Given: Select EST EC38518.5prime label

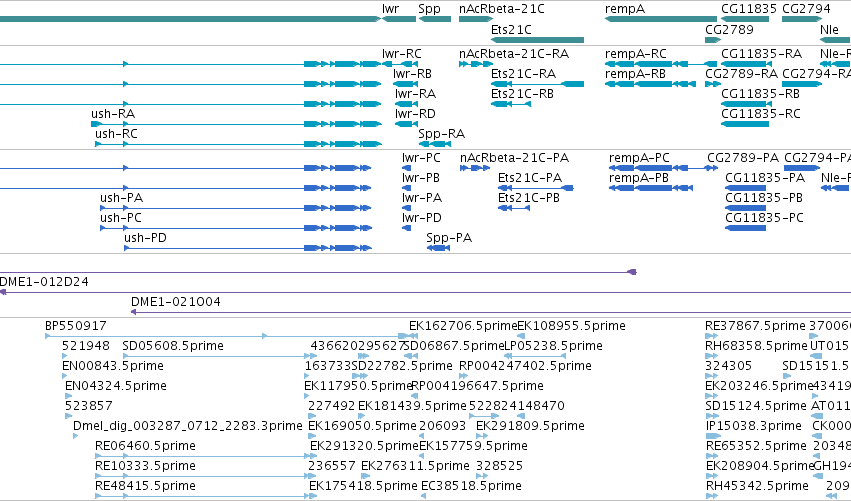Looking at the screenshot, I should coord(472,487).
